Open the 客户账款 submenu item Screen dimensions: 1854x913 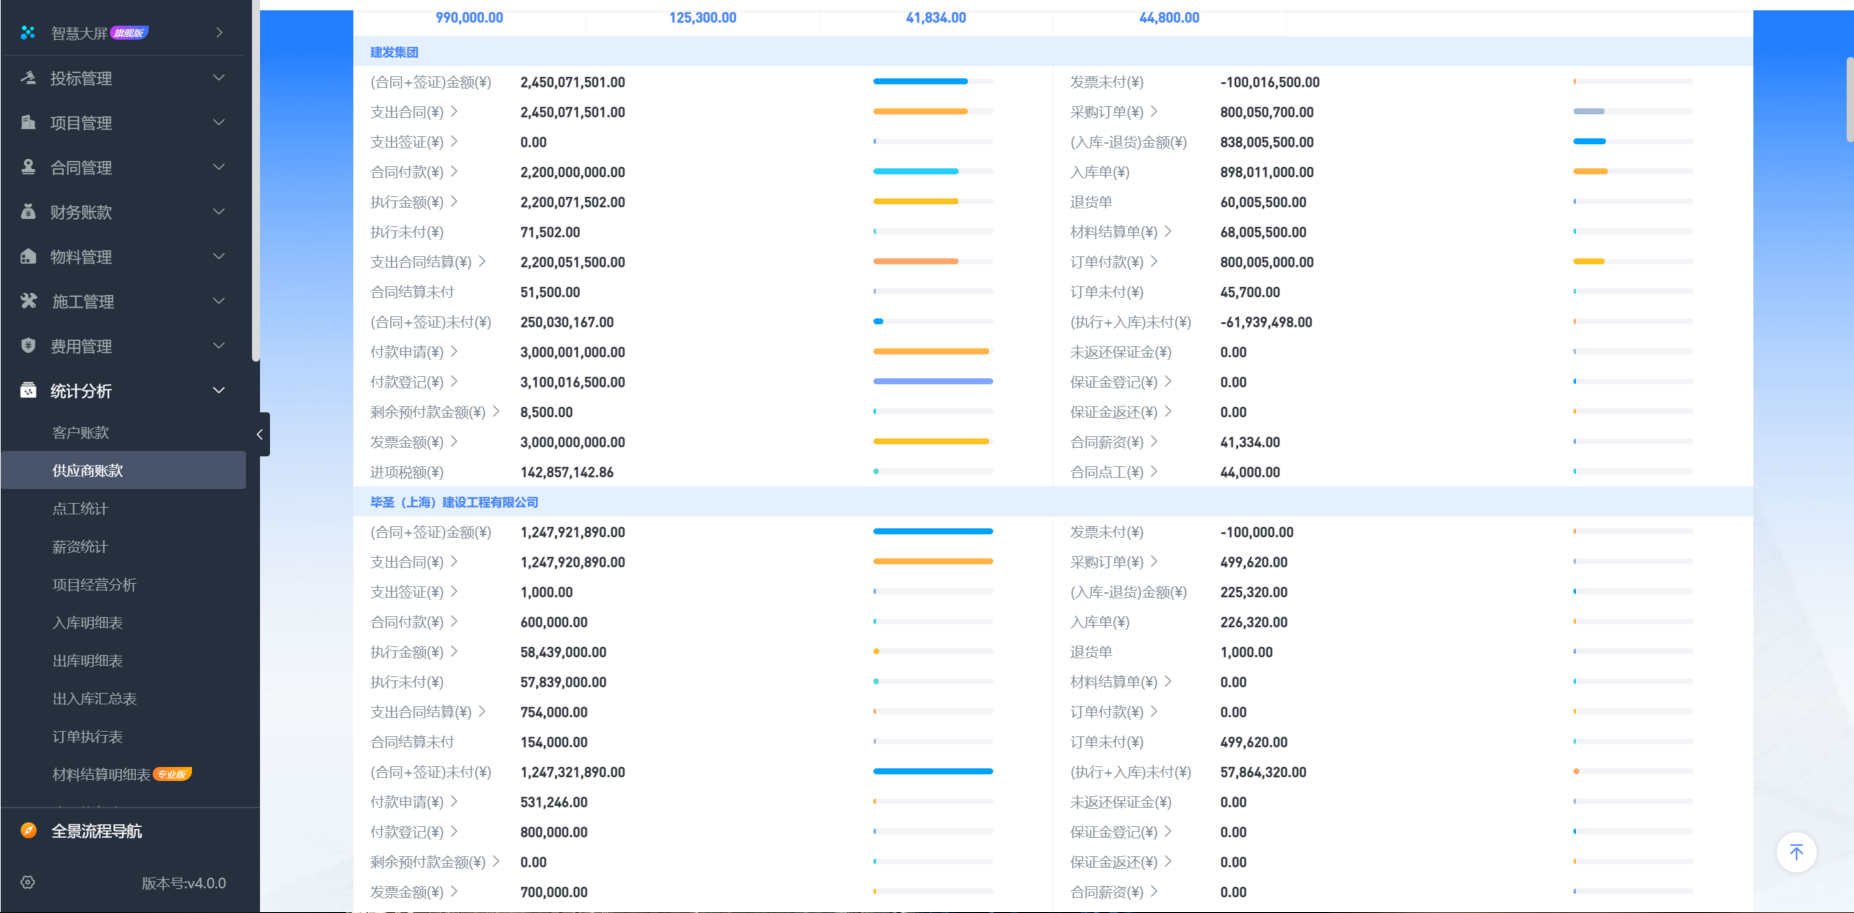tap(81, 433)
